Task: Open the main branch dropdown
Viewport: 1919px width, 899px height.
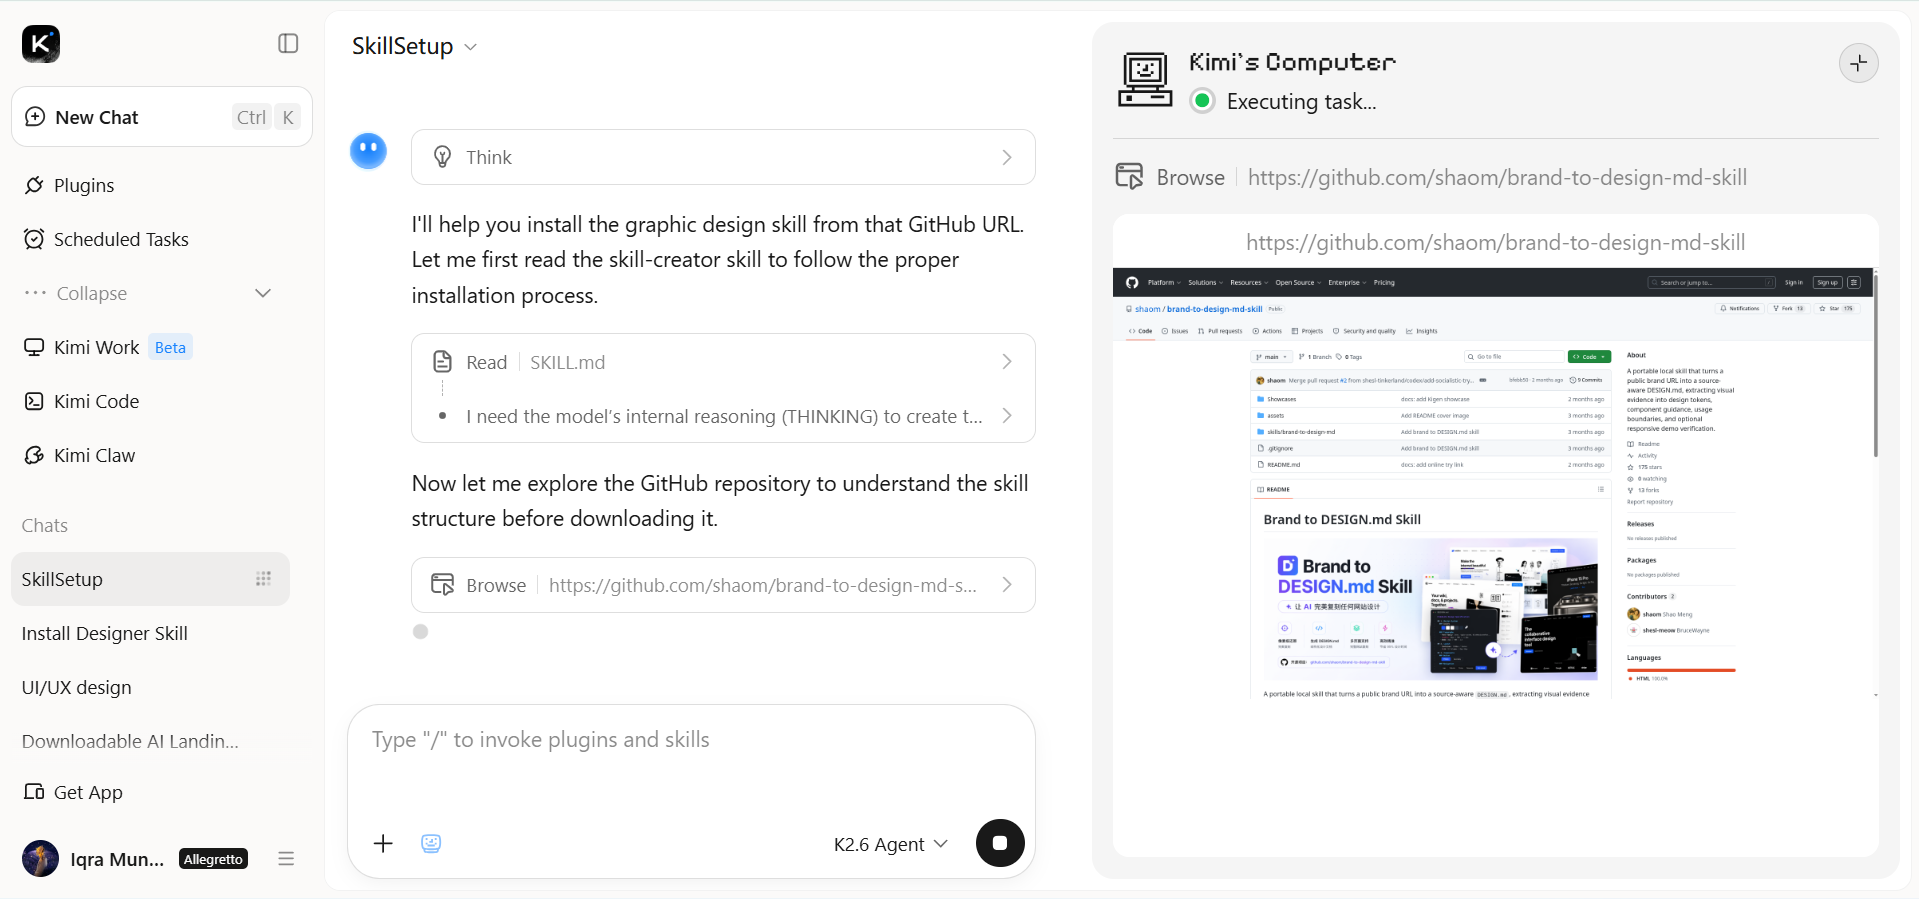Action: (1272, 357)
